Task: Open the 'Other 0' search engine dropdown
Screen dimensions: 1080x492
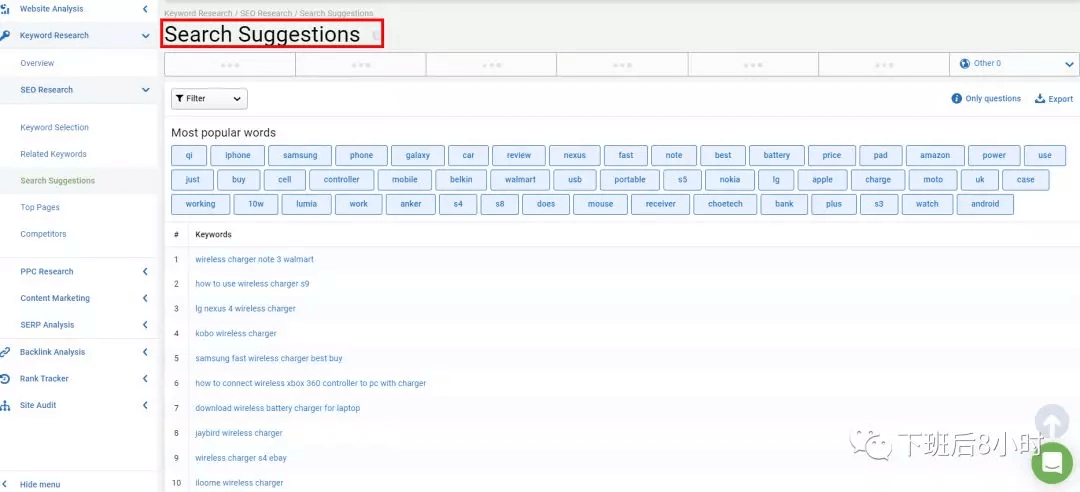Action: click(x=1013, y=64)
